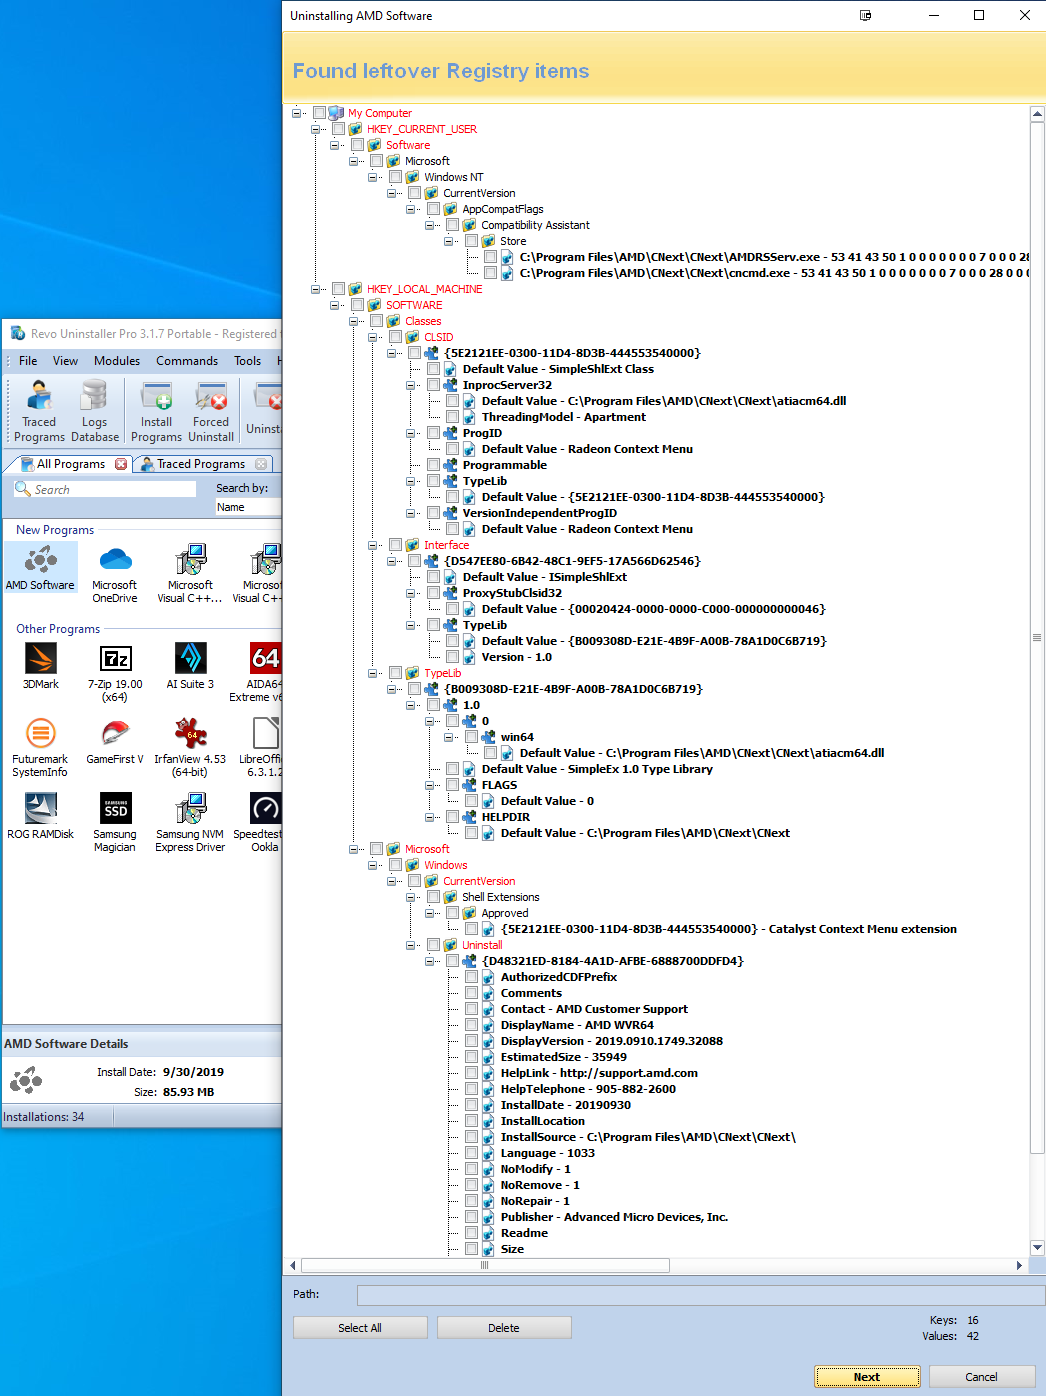
Task: Open the Search by Name dropdown
Action: [248, 507]
